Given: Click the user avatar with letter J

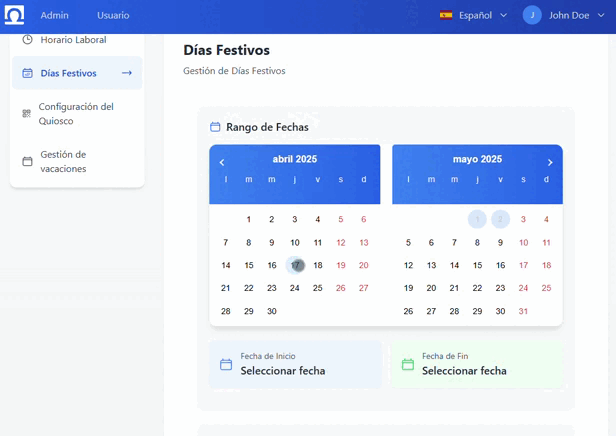Looking at the screenshot, I should point(532,16).
